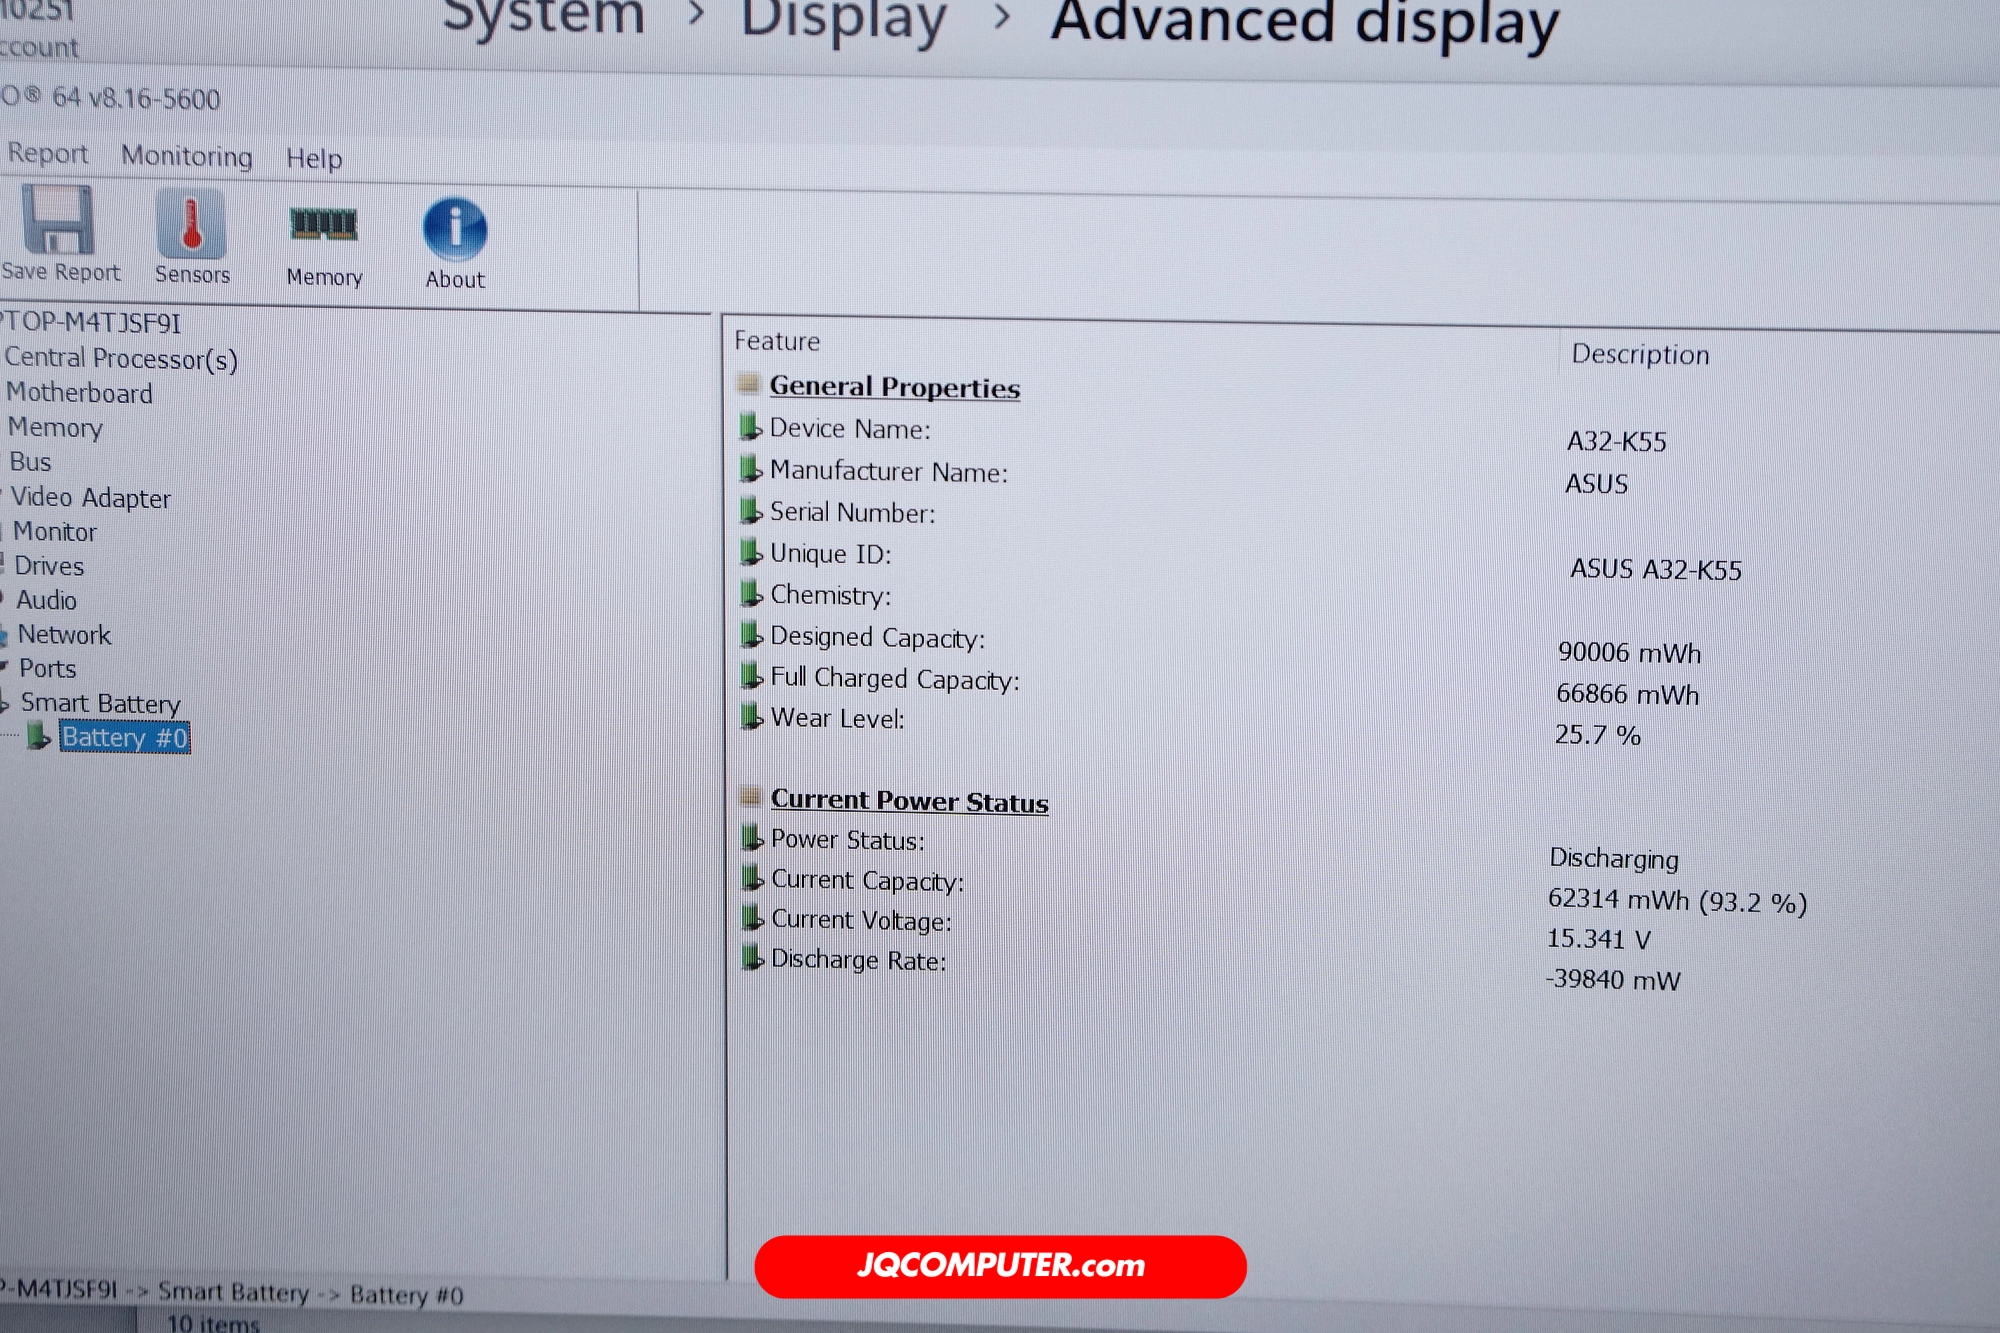
Task: Click the Display breadcrumb link
Action: [843, 22]
